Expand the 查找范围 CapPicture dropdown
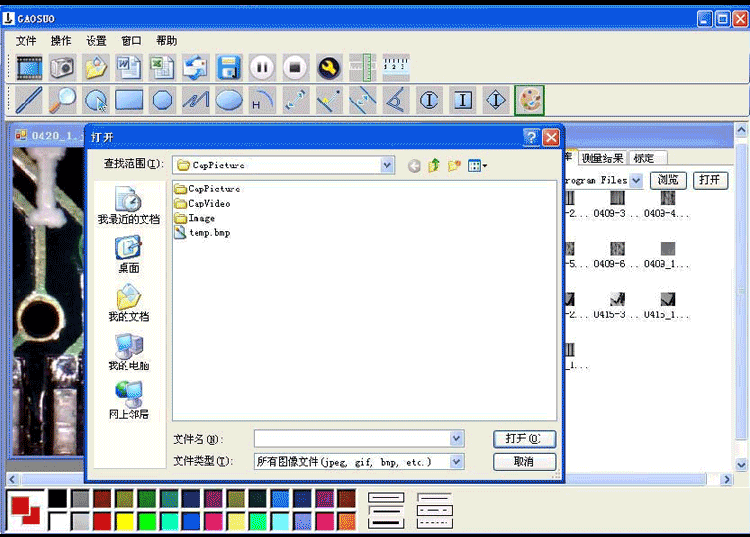Viewport: 750px width, 537px height. pos(387,165)
